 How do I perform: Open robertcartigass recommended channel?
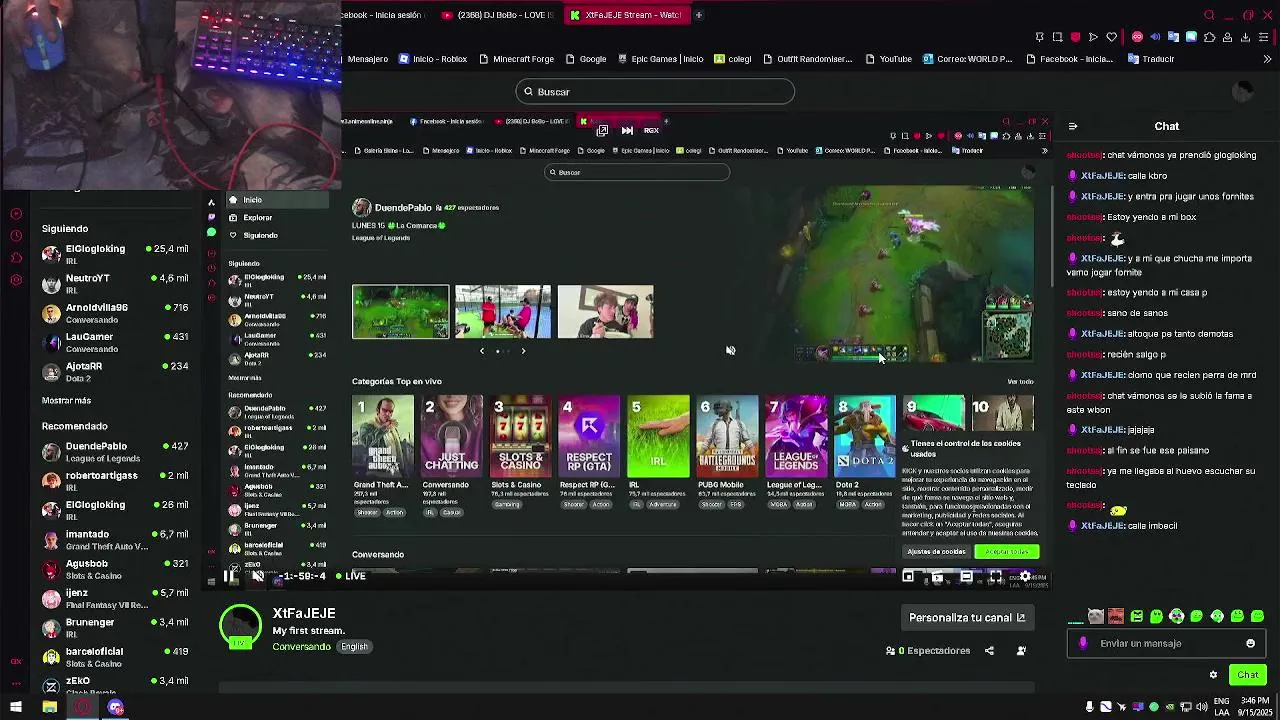(x=114, y=481)
